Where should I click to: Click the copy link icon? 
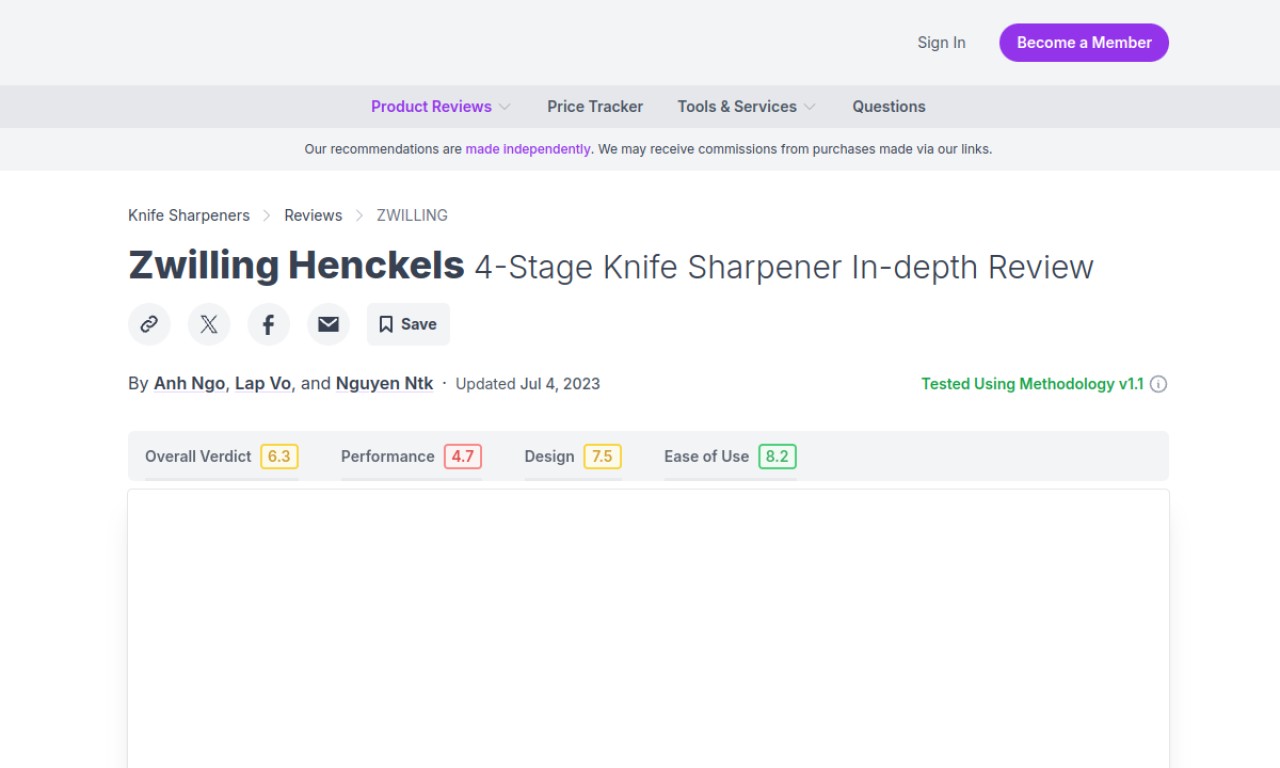point(149,324)
